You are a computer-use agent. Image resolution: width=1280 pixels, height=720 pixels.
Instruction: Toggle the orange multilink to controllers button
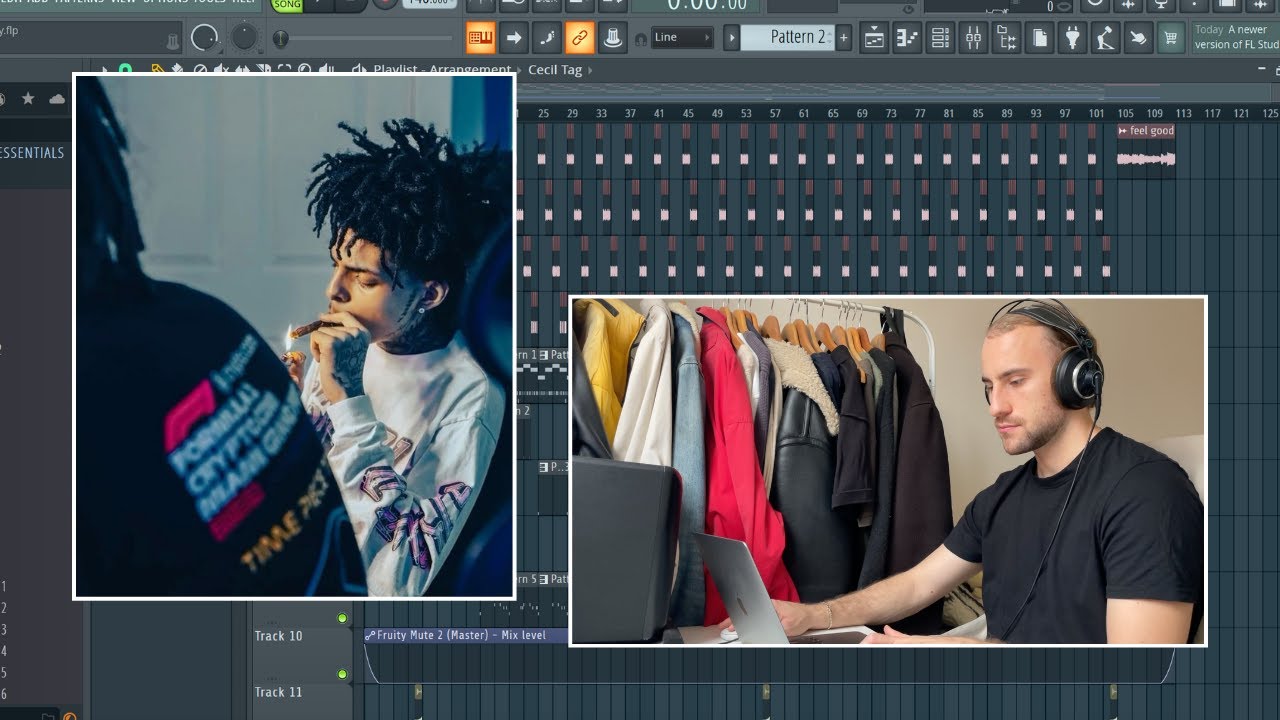coord(580,38)
